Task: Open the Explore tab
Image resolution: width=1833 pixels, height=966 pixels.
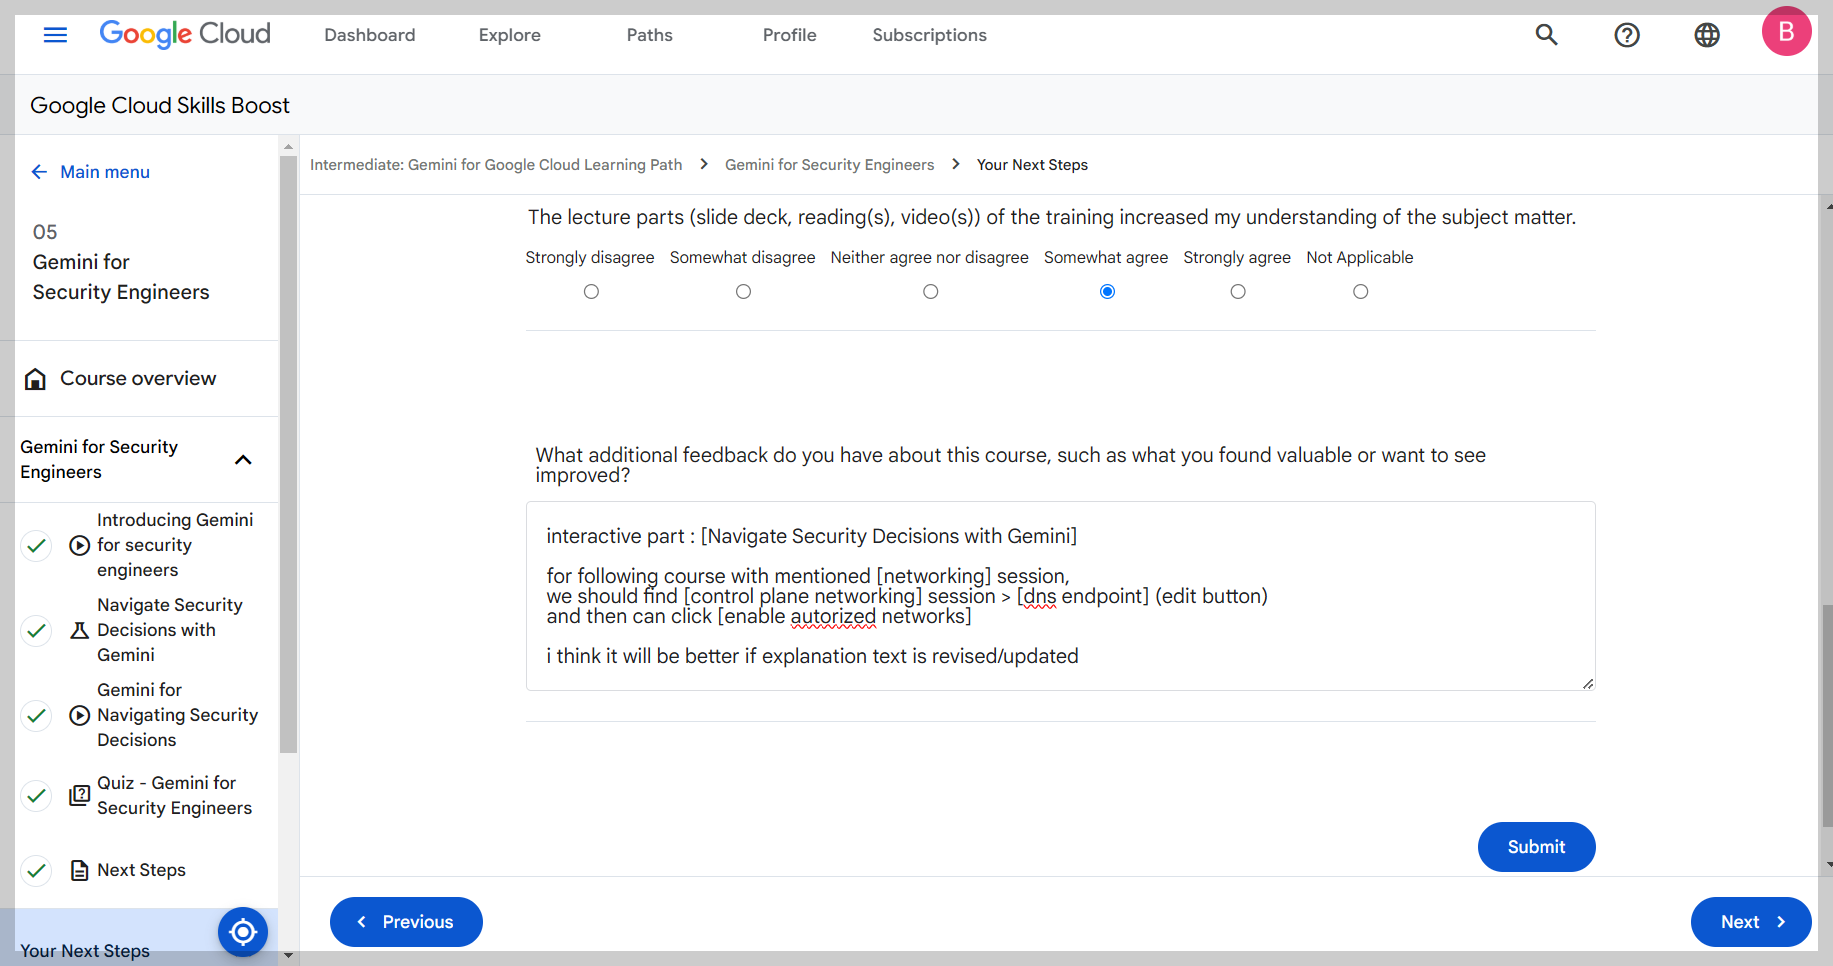Action: (x=510, y=35)
